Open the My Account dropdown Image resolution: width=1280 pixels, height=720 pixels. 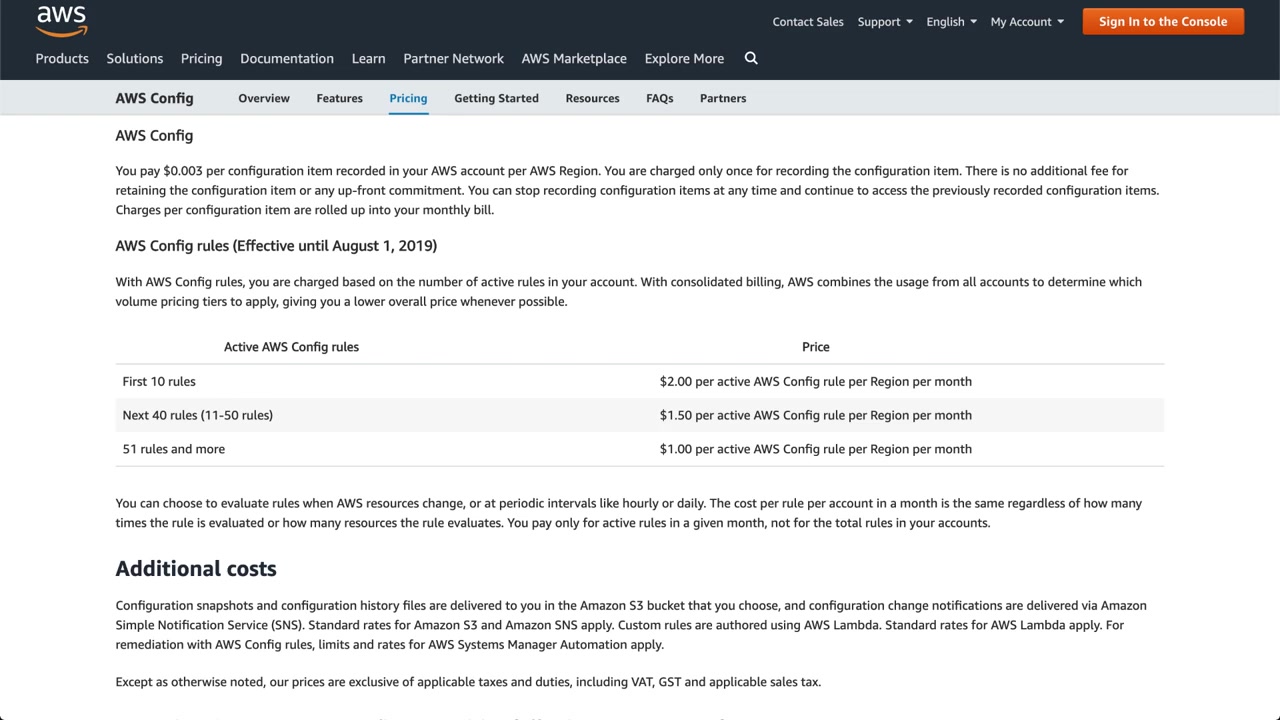(x=1027, y=22)
